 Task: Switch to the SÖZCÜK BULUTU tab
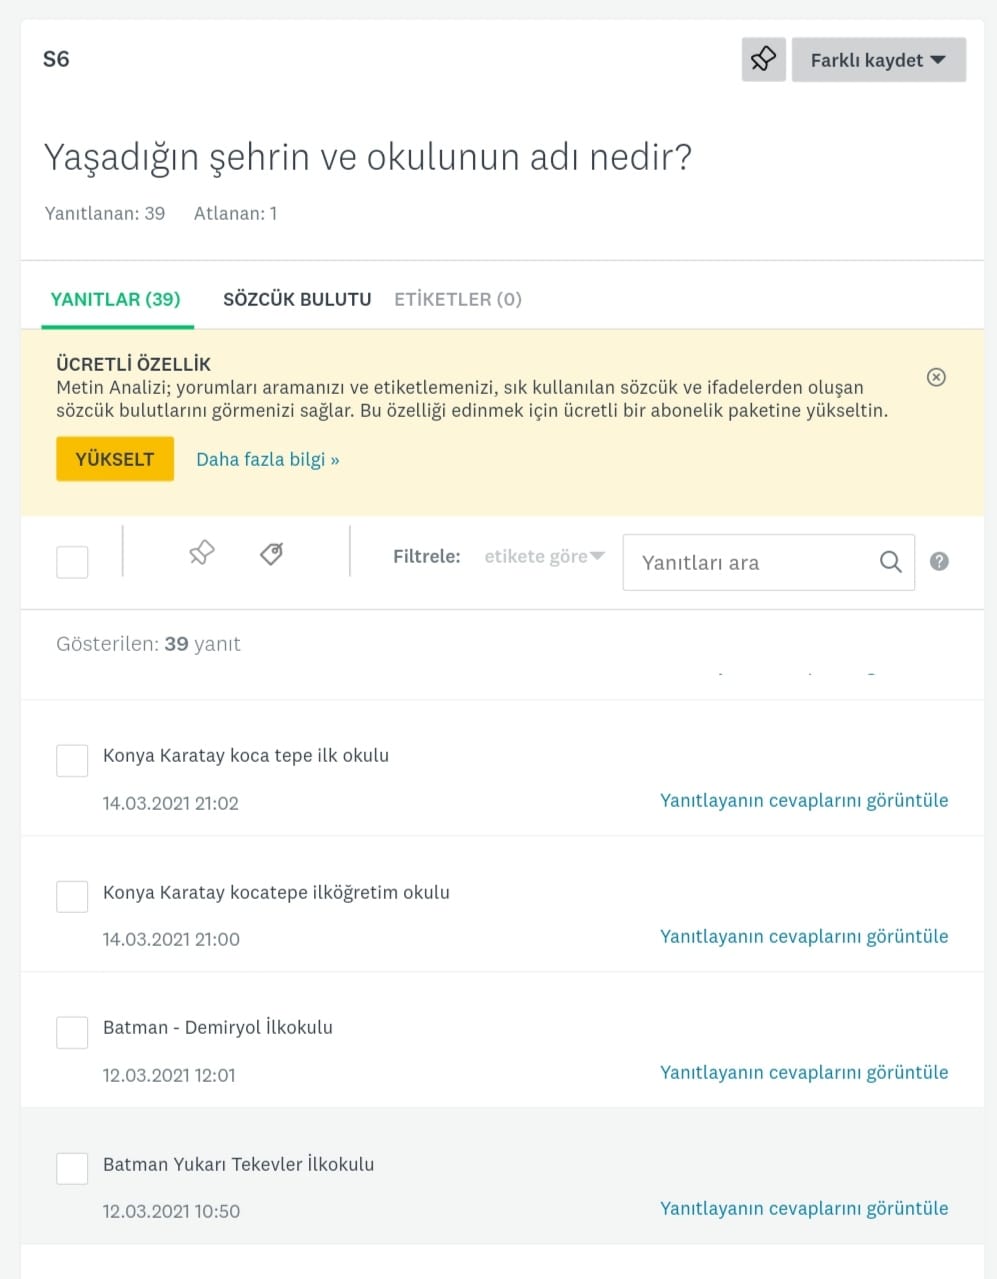pos(297,298)
